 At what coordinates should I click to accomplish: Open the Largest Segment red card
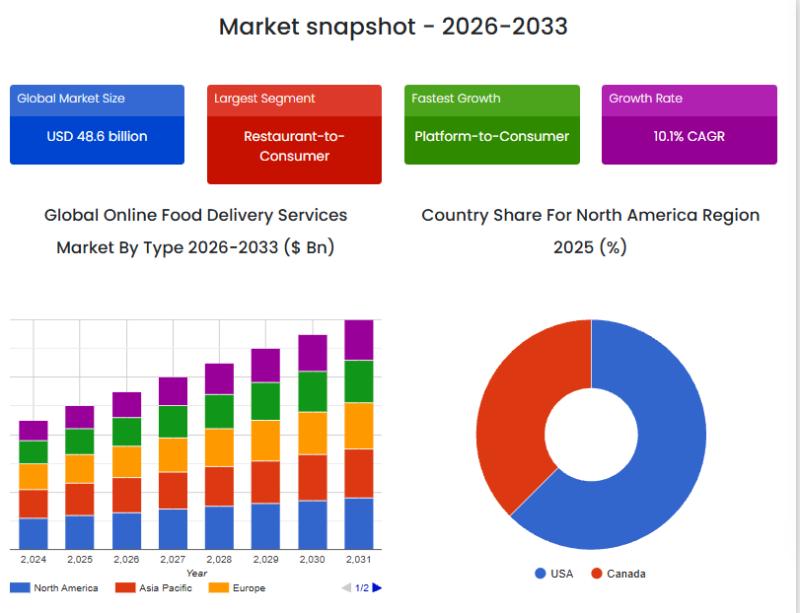click(x=294, y=135)
